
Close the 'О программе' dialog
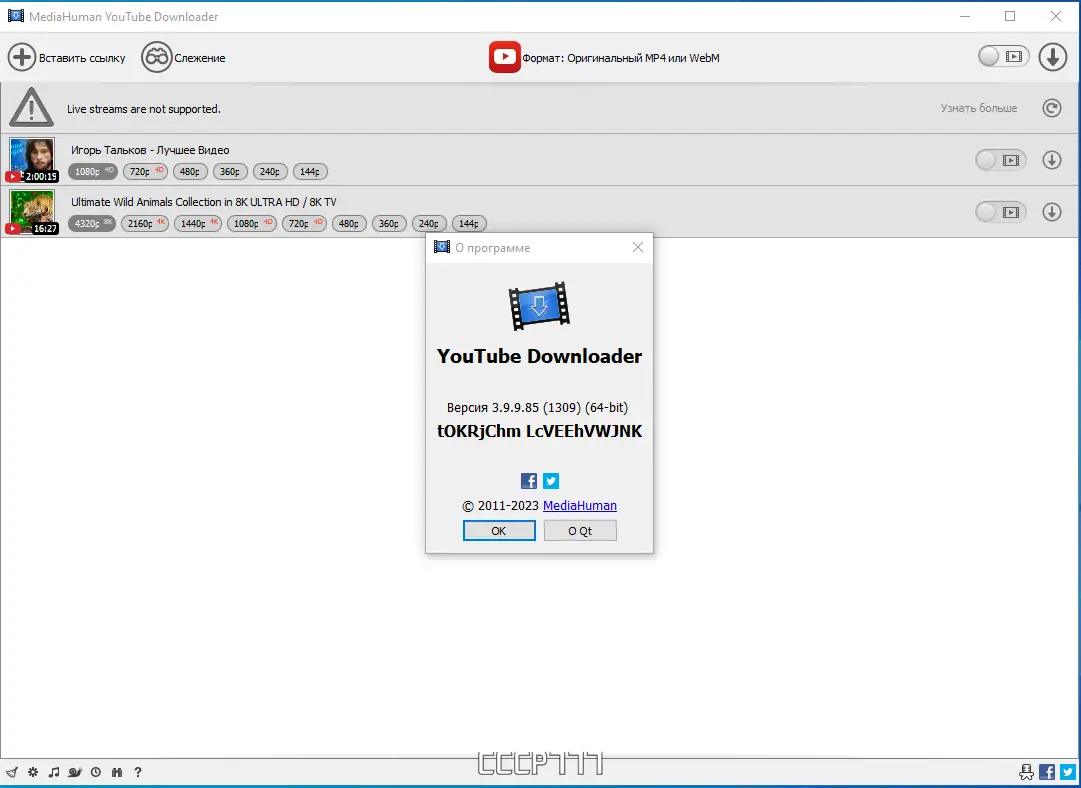pos(638,247)
